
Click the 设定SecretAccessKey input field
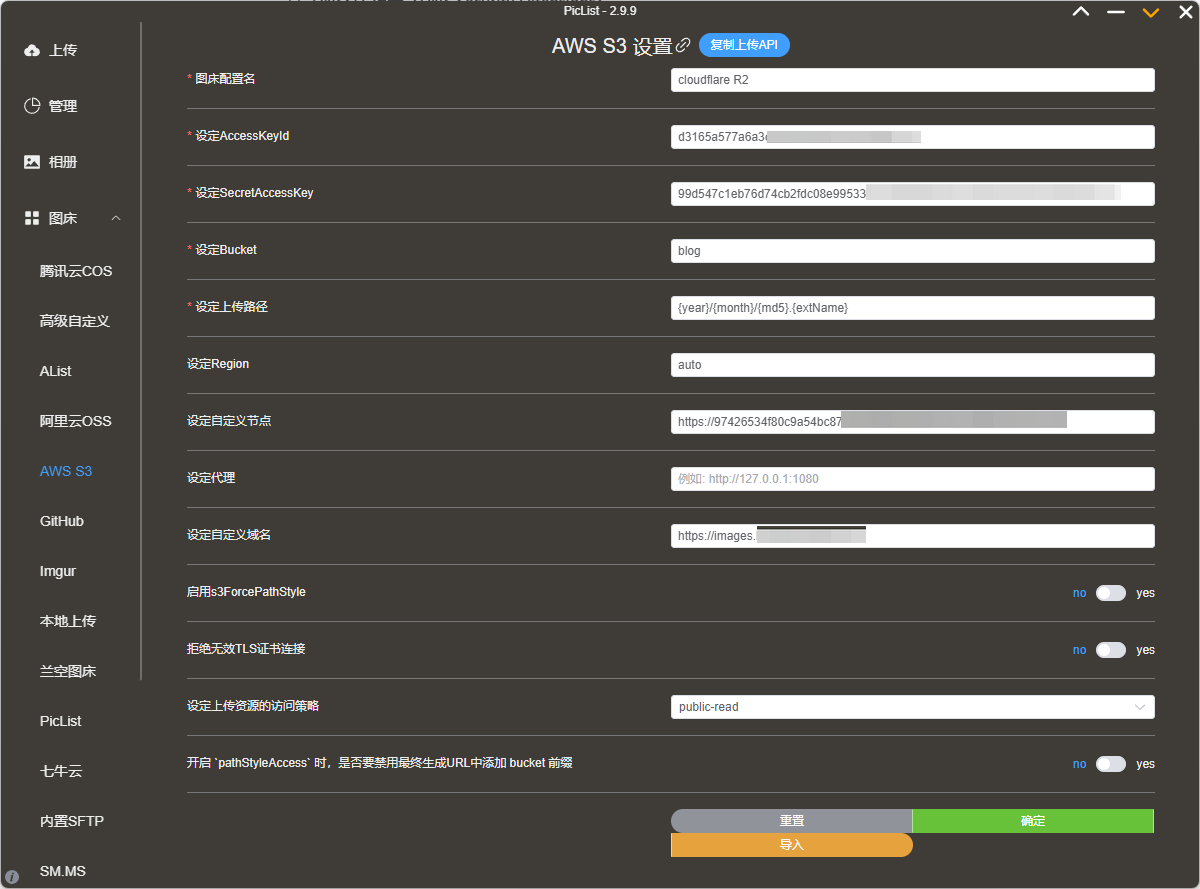[x=912, y=194]
